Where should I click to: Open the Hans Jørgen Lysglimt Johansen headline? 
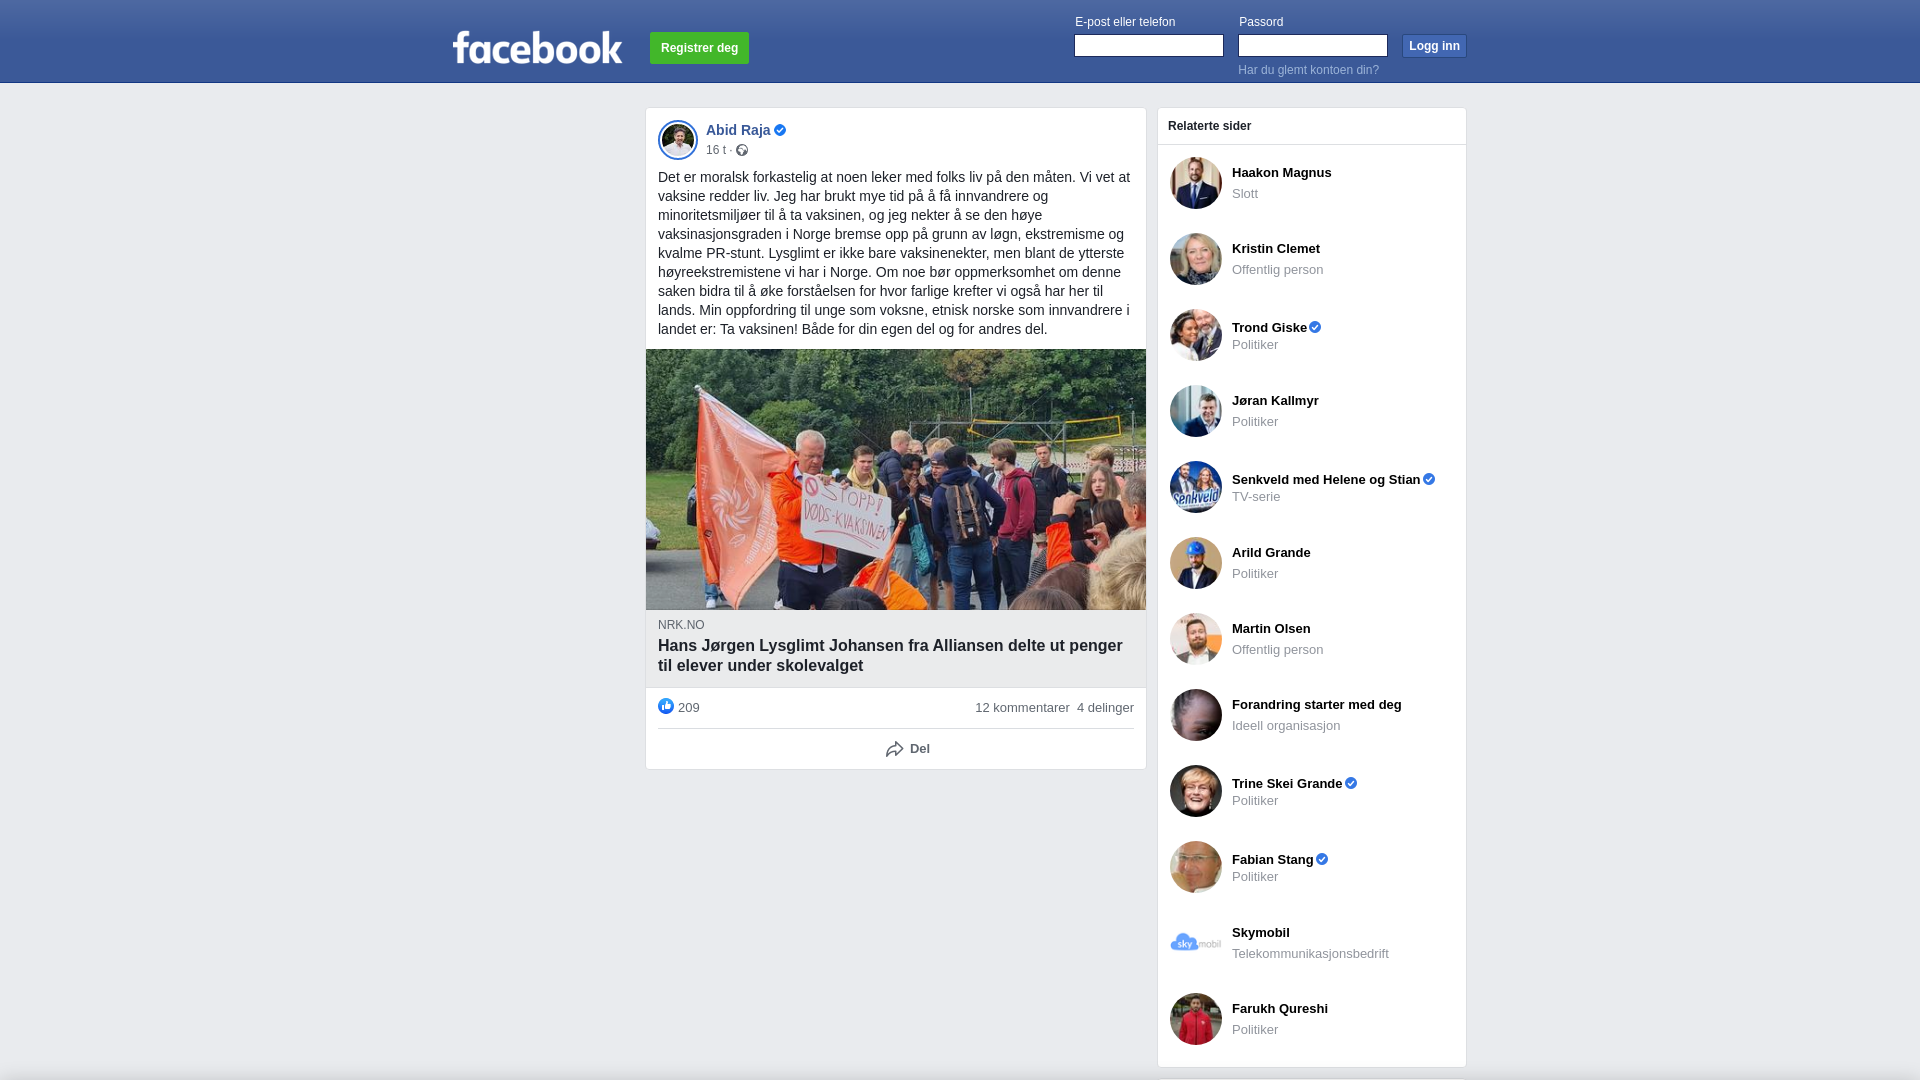tap(890, 656)
